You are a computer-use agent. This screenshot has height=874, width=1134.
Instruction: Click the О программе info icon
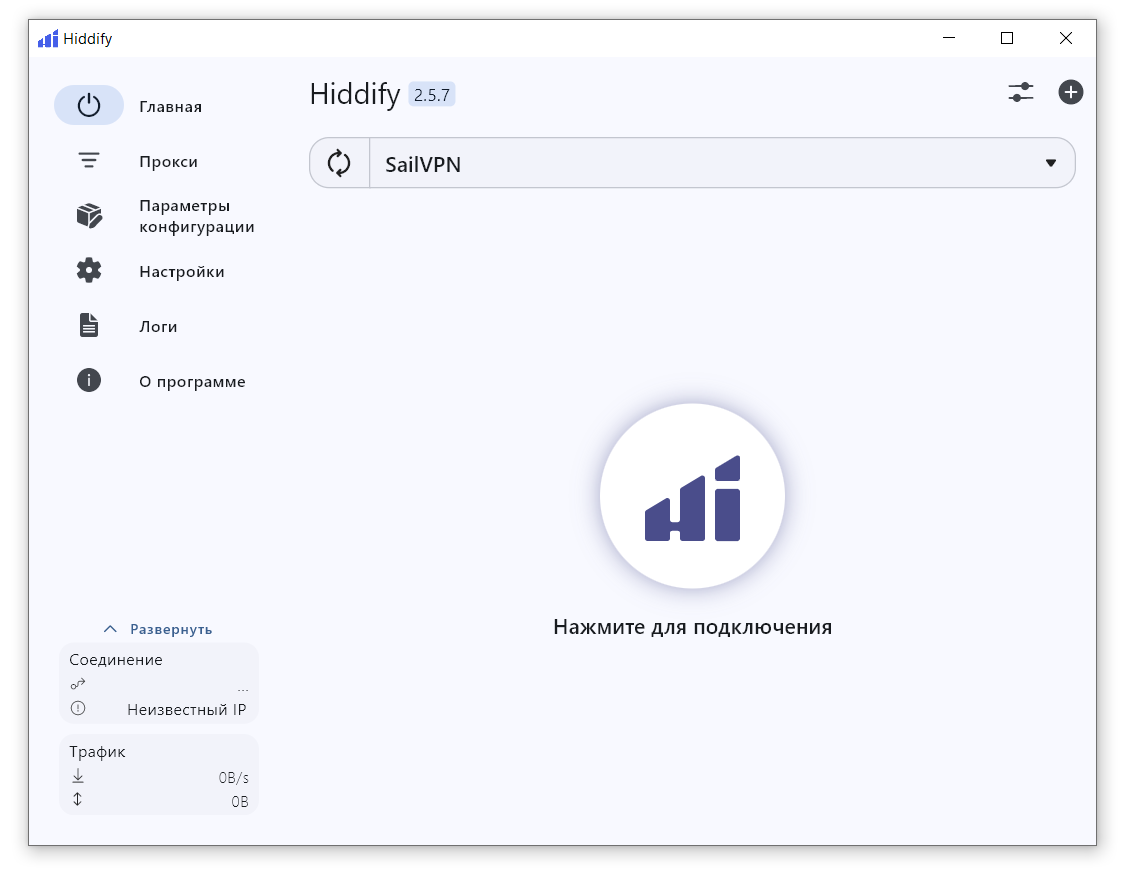pos(89,381)
